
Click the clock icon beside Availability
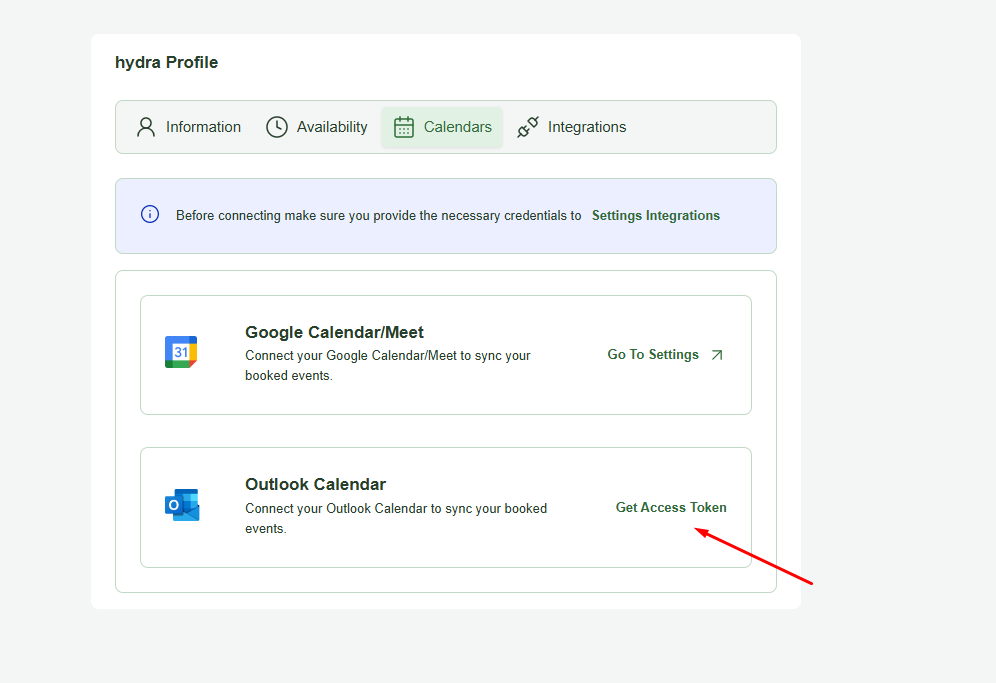277,127
